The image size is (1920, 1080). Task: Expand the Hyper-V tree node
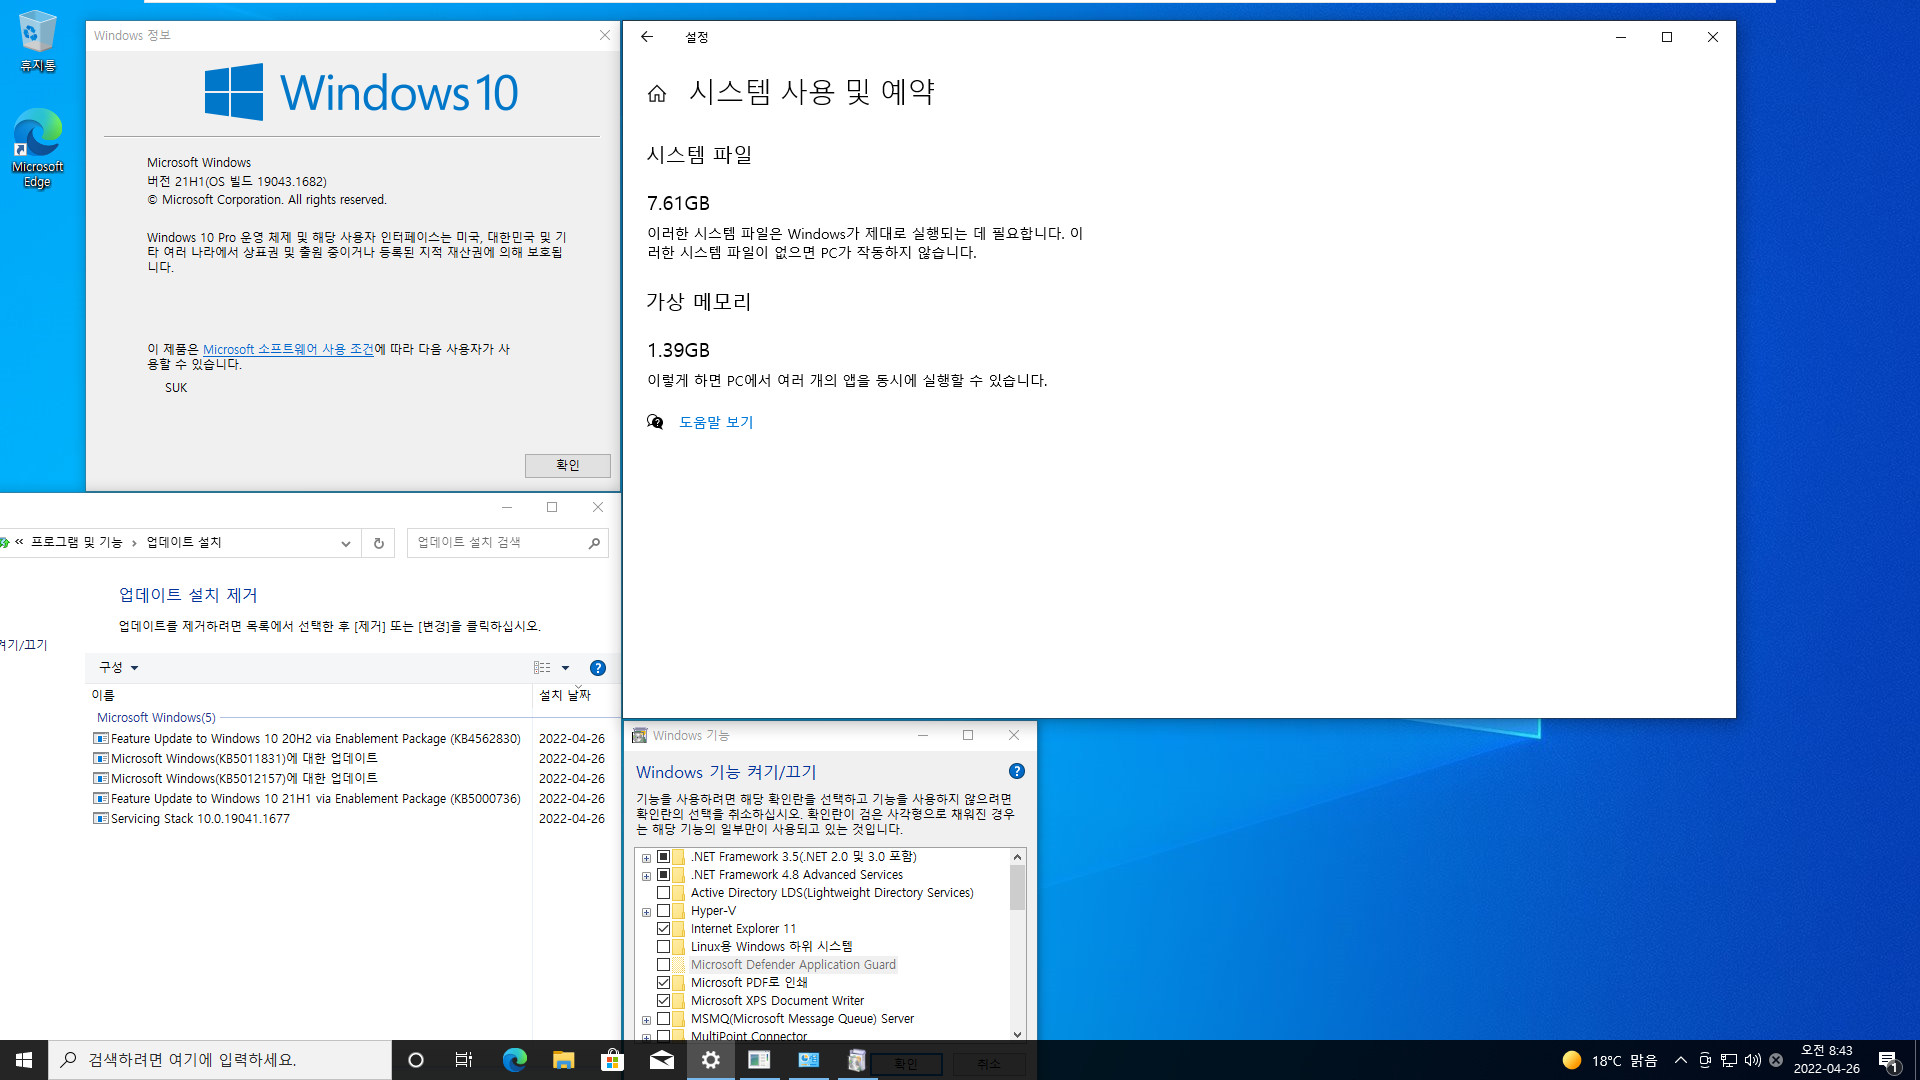point(646,912)
